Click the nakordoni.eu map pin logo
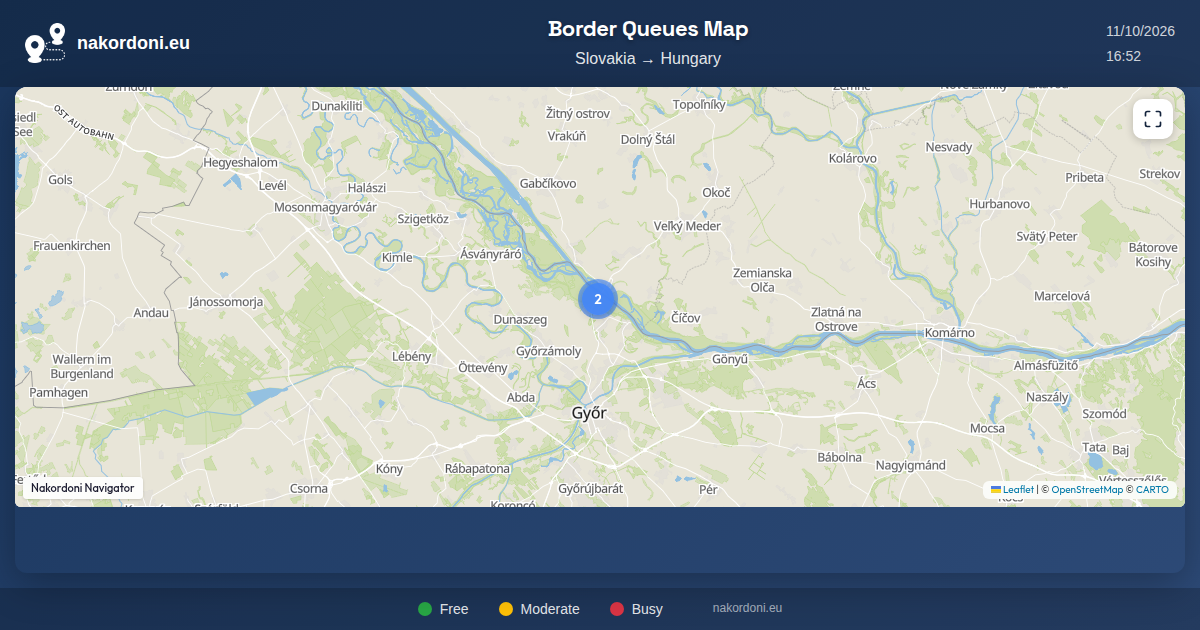 (45, 43)
